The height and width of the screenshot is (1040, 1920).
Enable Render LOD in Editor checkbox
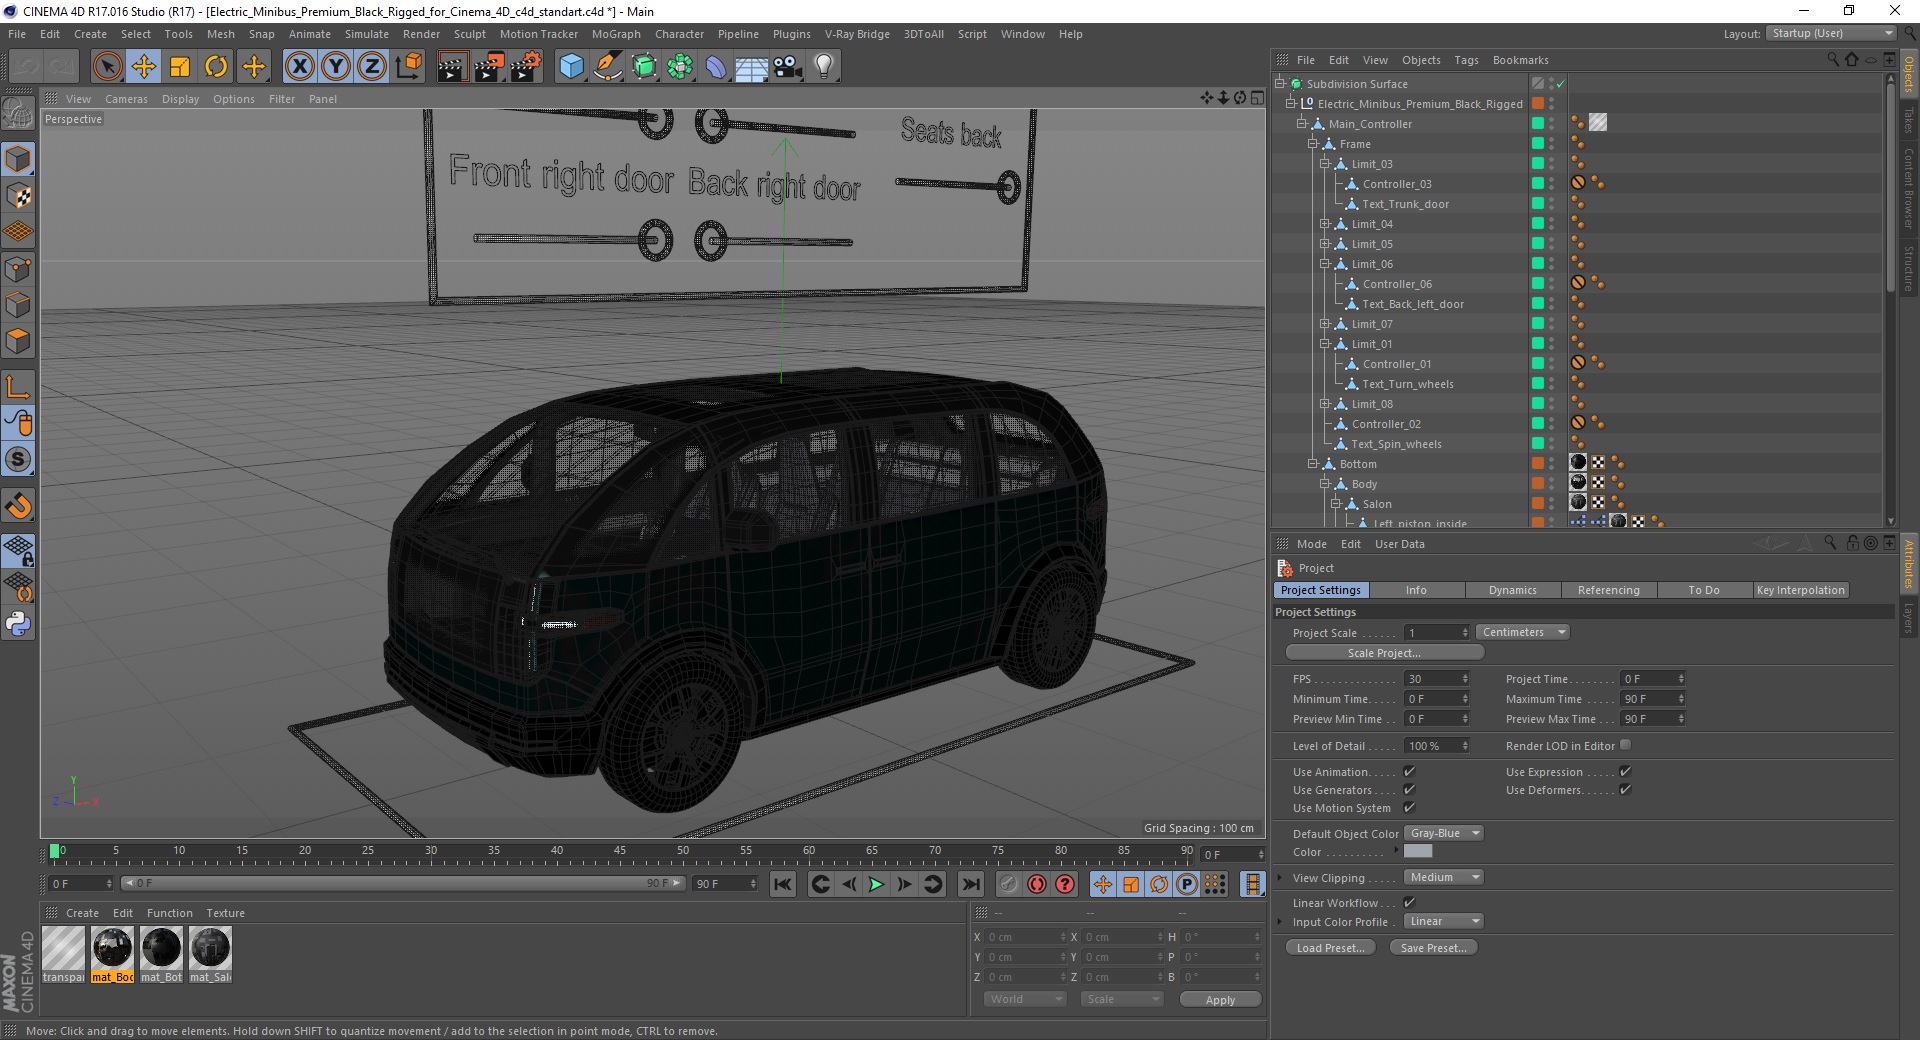click(1625, 745)
